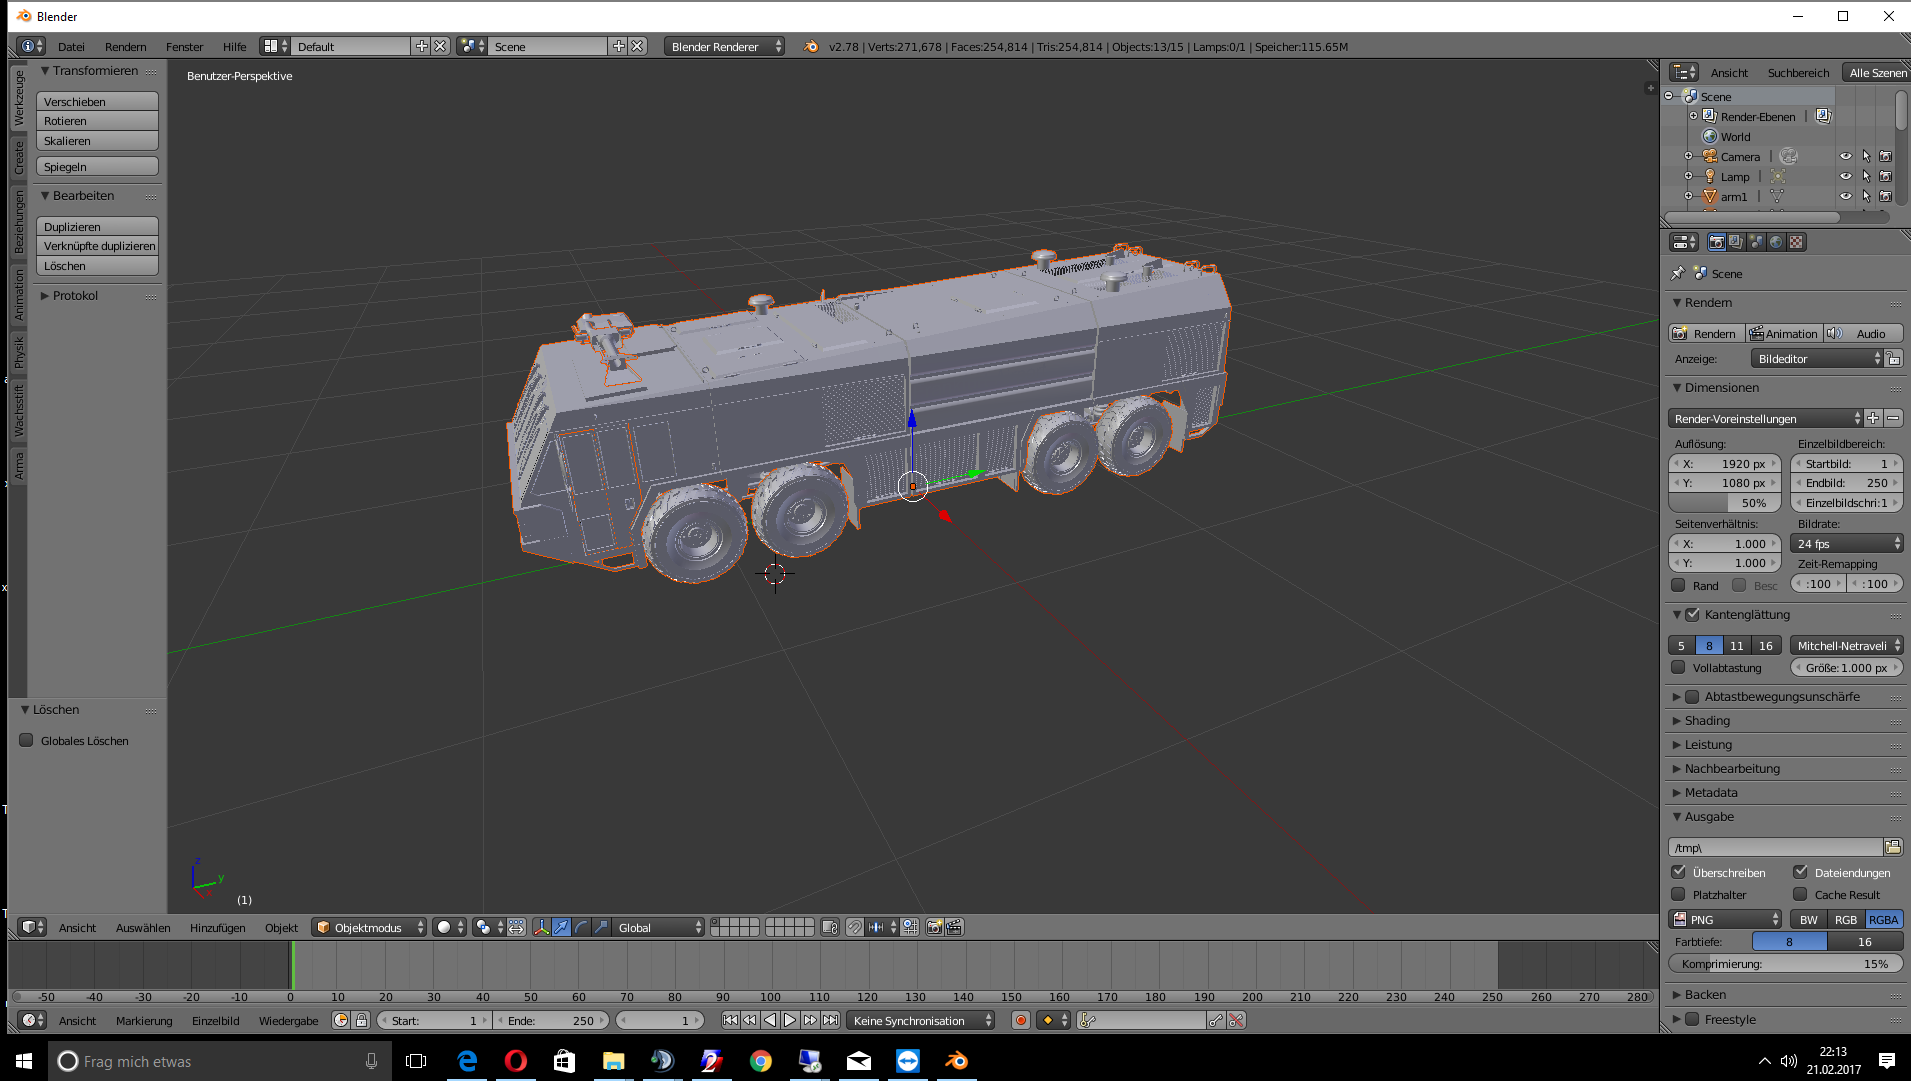Play animation forward in the timeline
1911x1081 pixels.
[x=790, y=1021]
